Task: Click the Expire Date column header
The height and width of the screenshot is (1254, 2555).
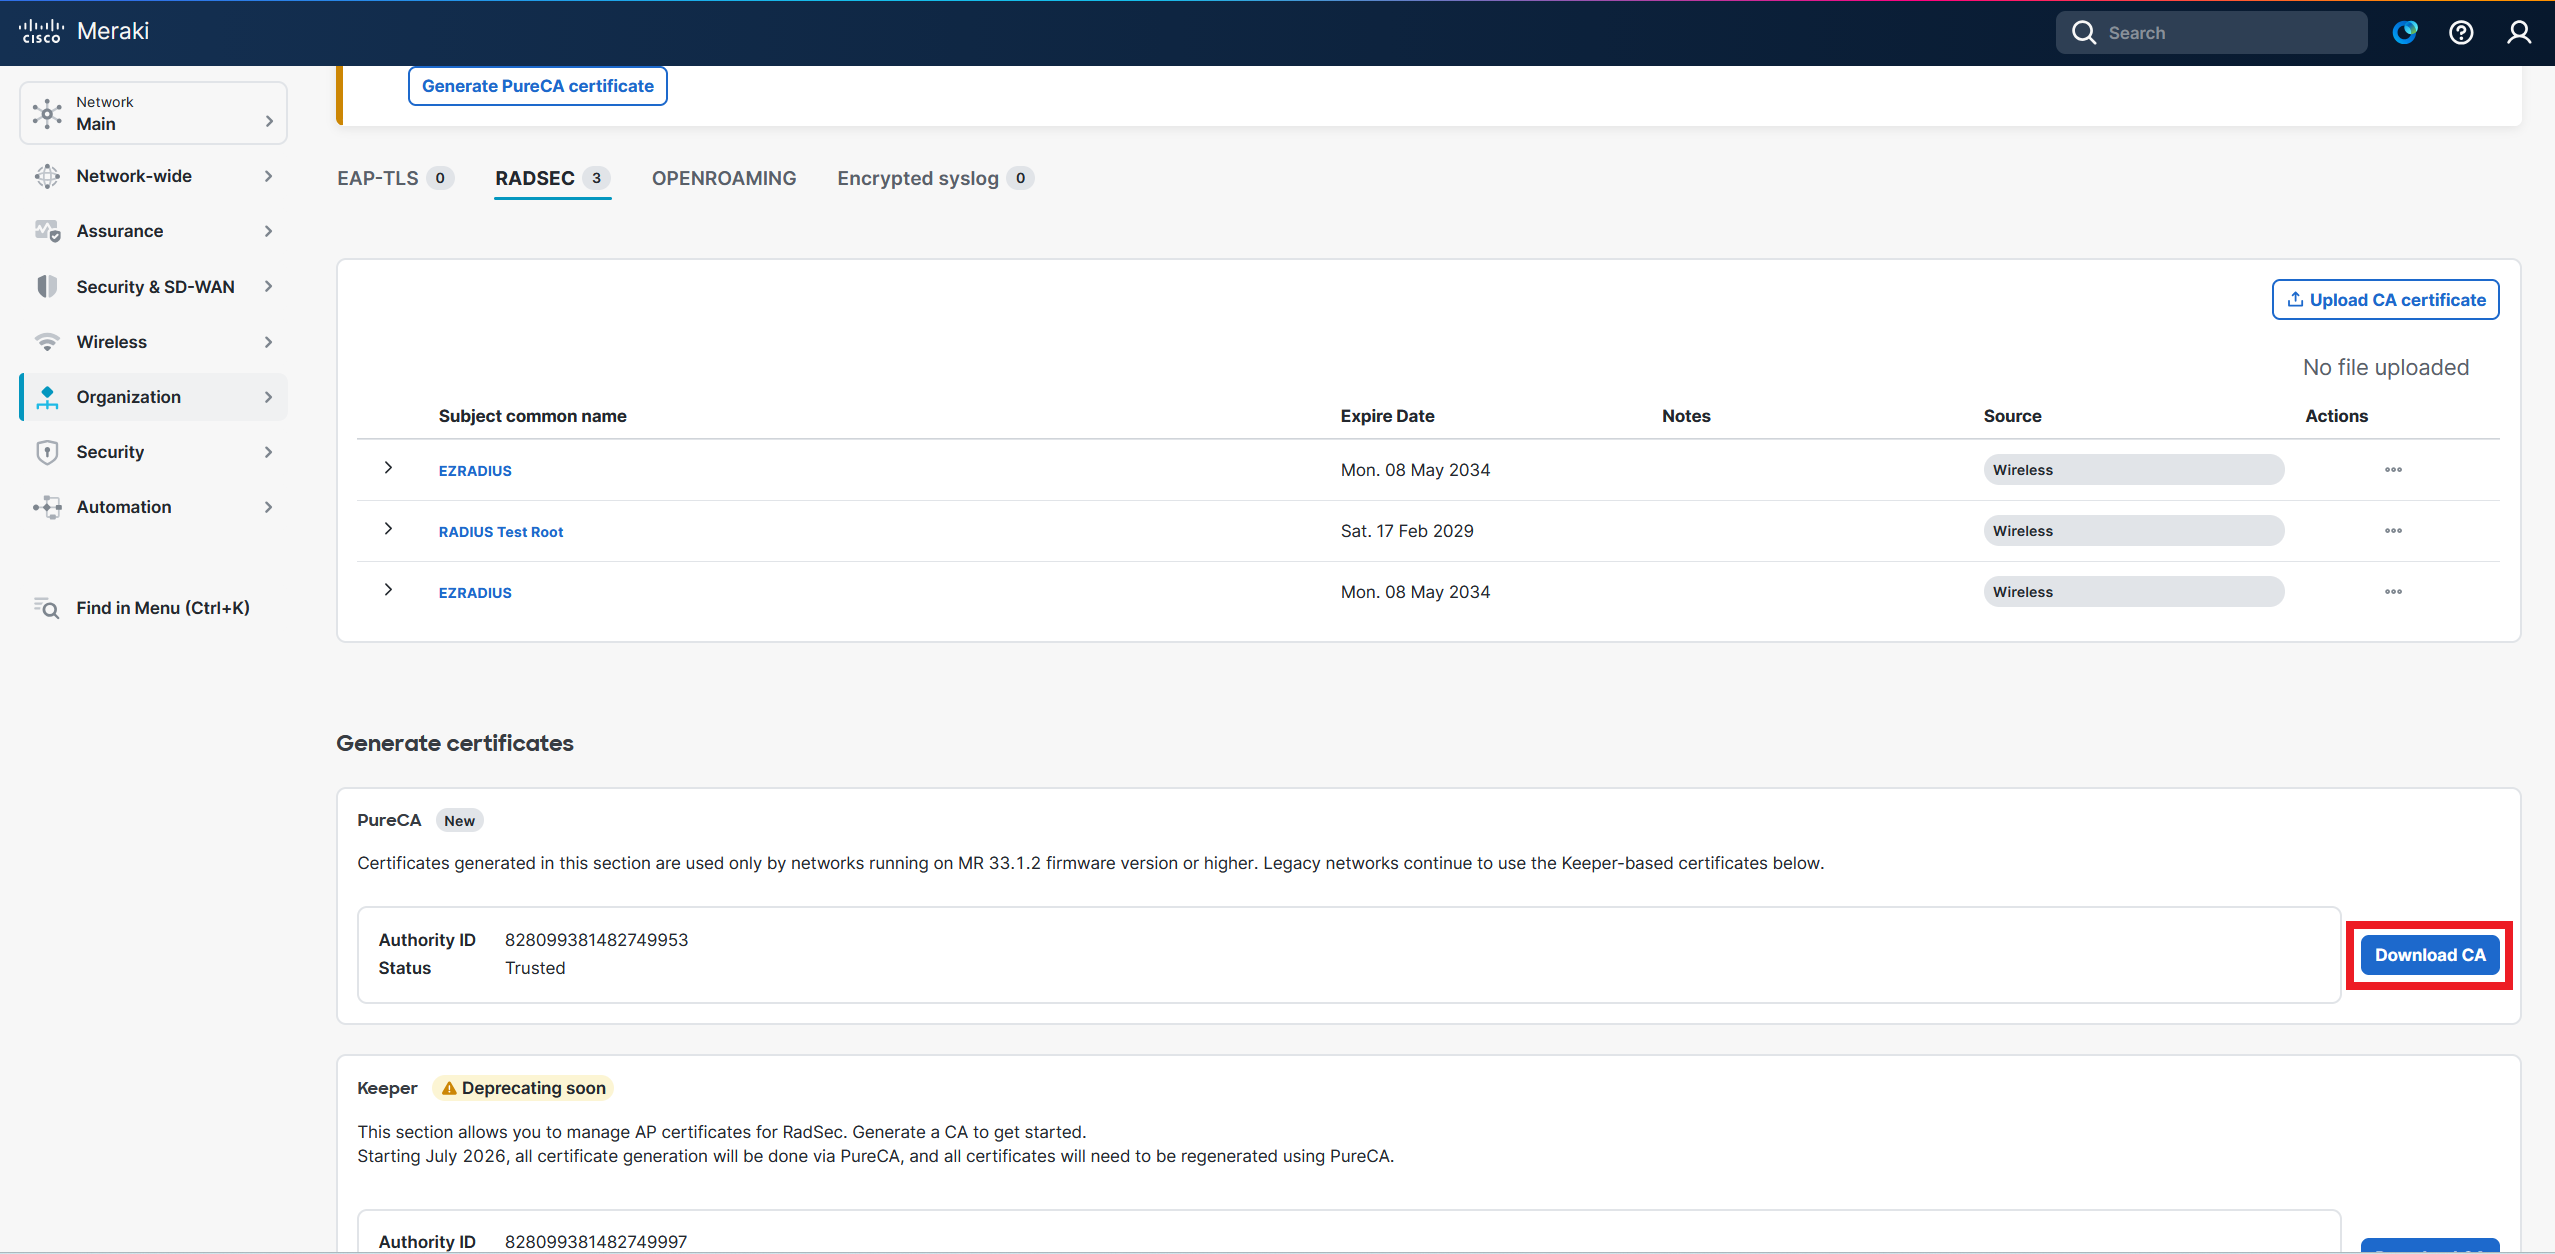Action: coord(1387,416)
